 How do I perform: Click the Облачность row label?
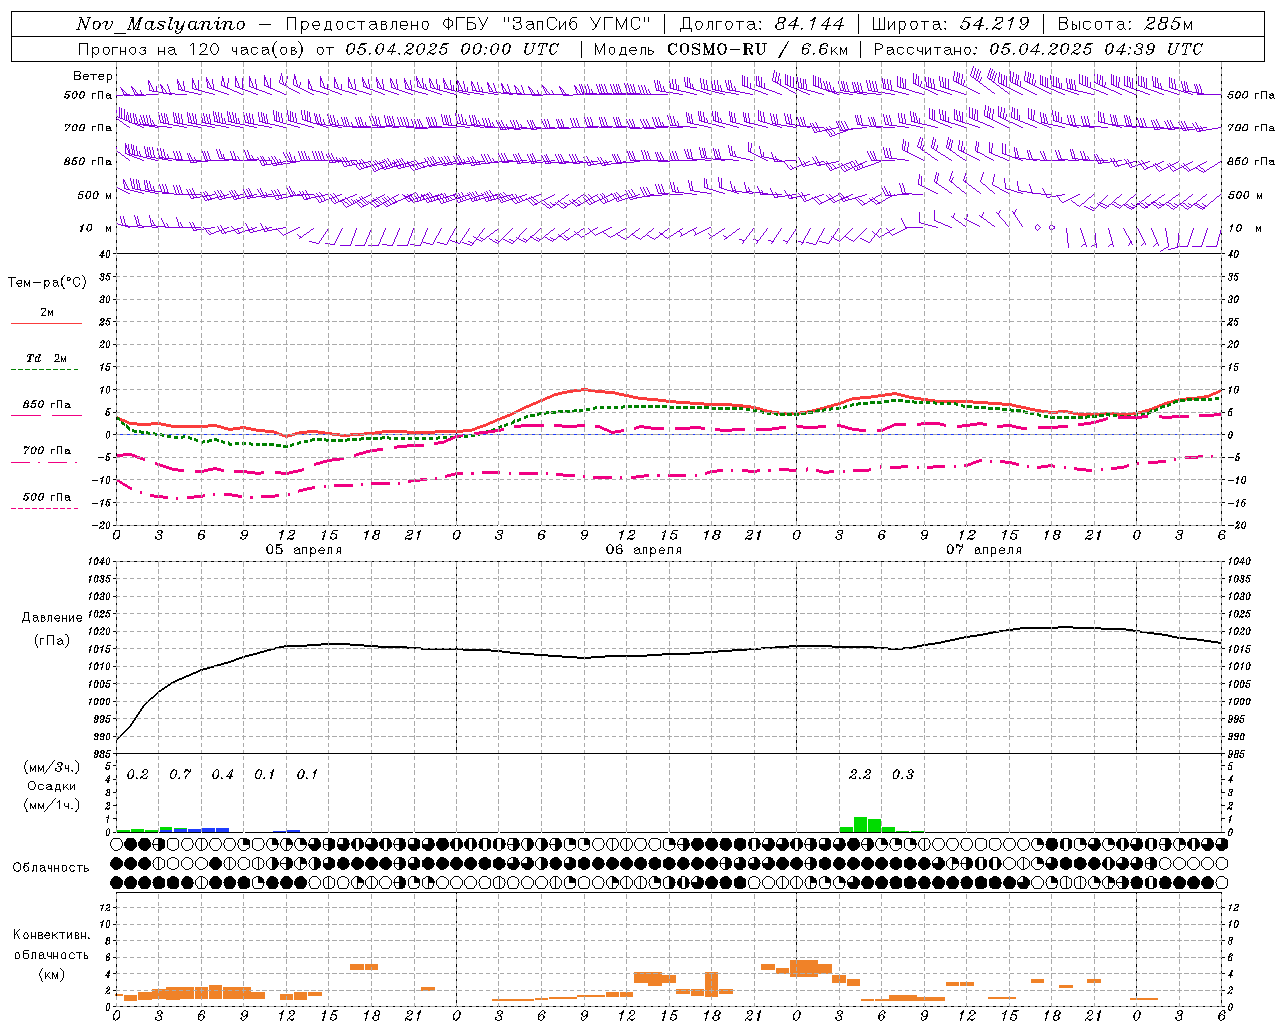51,867
